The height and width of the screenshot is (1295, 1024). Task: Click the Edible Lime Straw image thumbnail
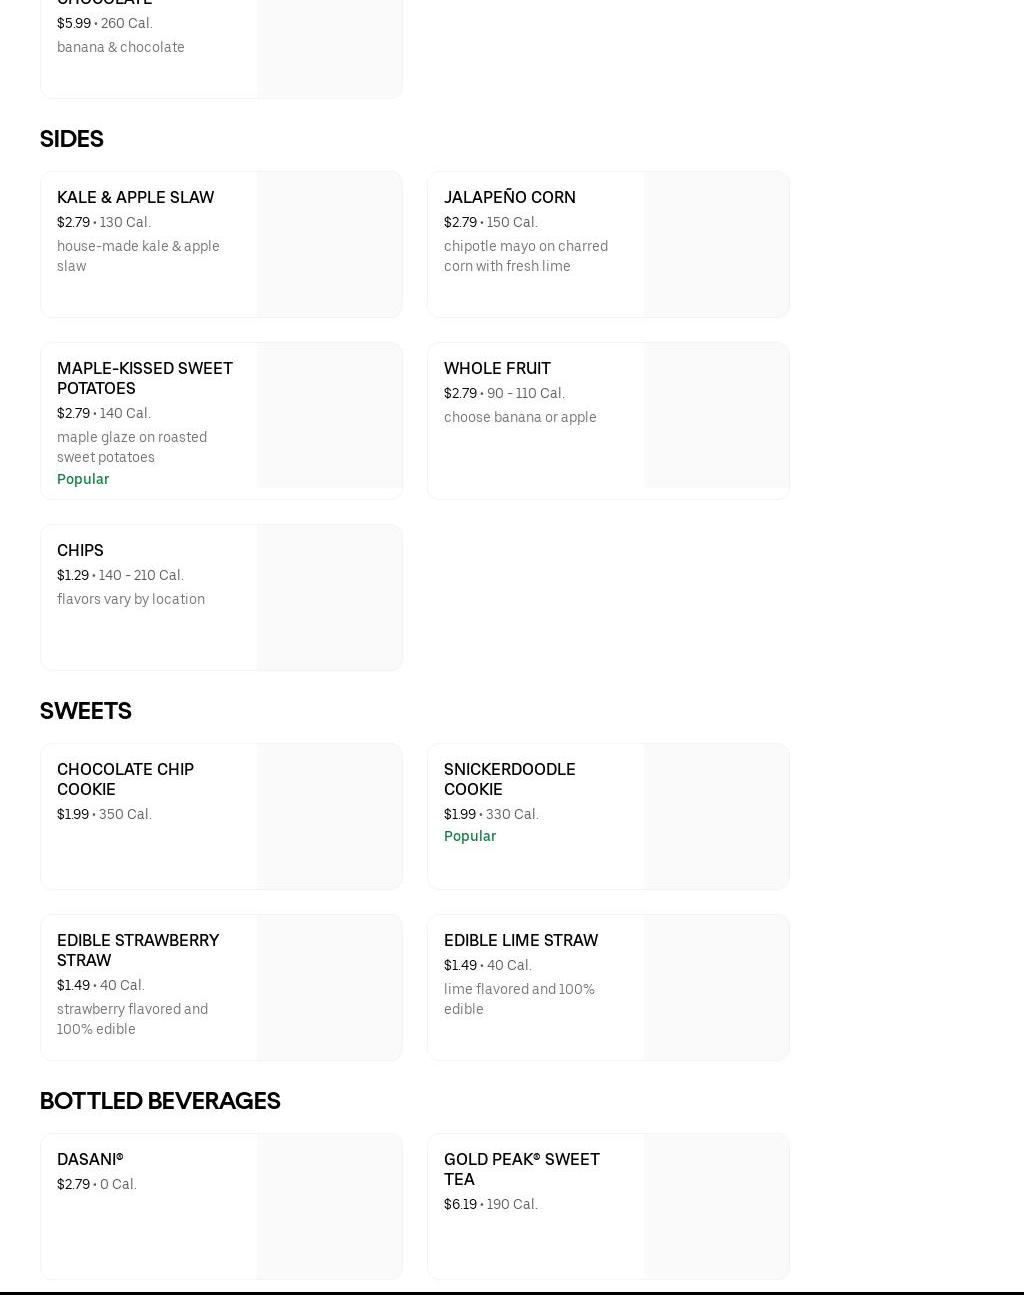coord(716,987)
